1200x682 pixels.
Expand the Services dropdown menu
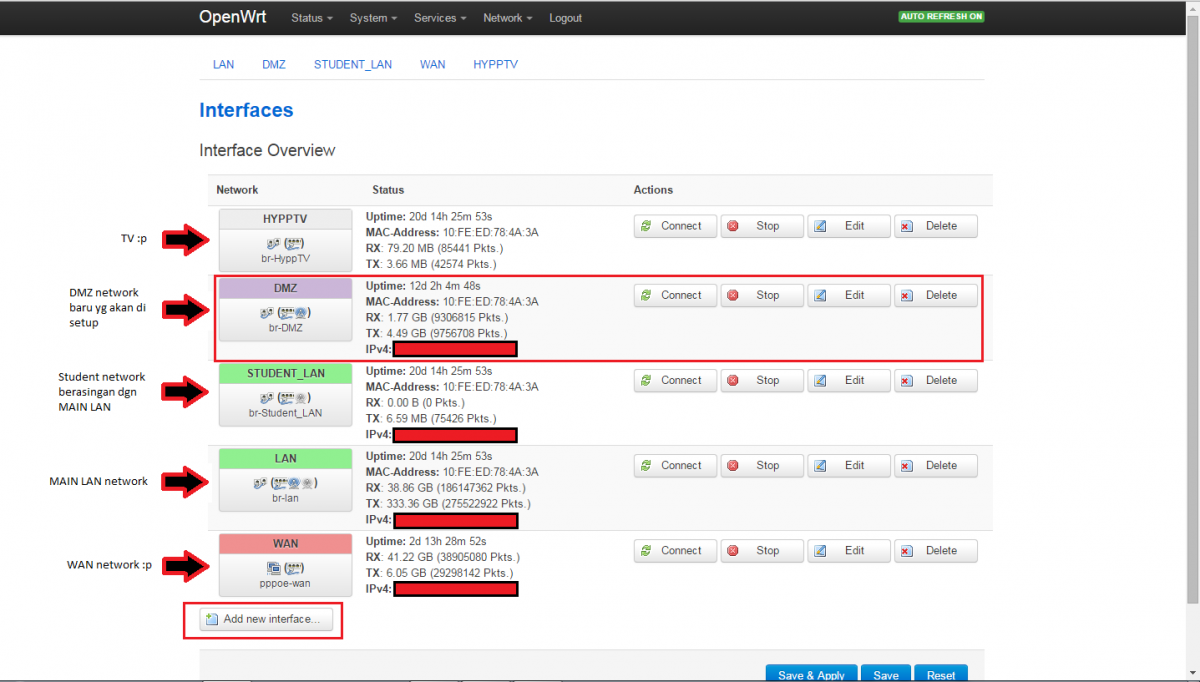[x=440, y=18]
